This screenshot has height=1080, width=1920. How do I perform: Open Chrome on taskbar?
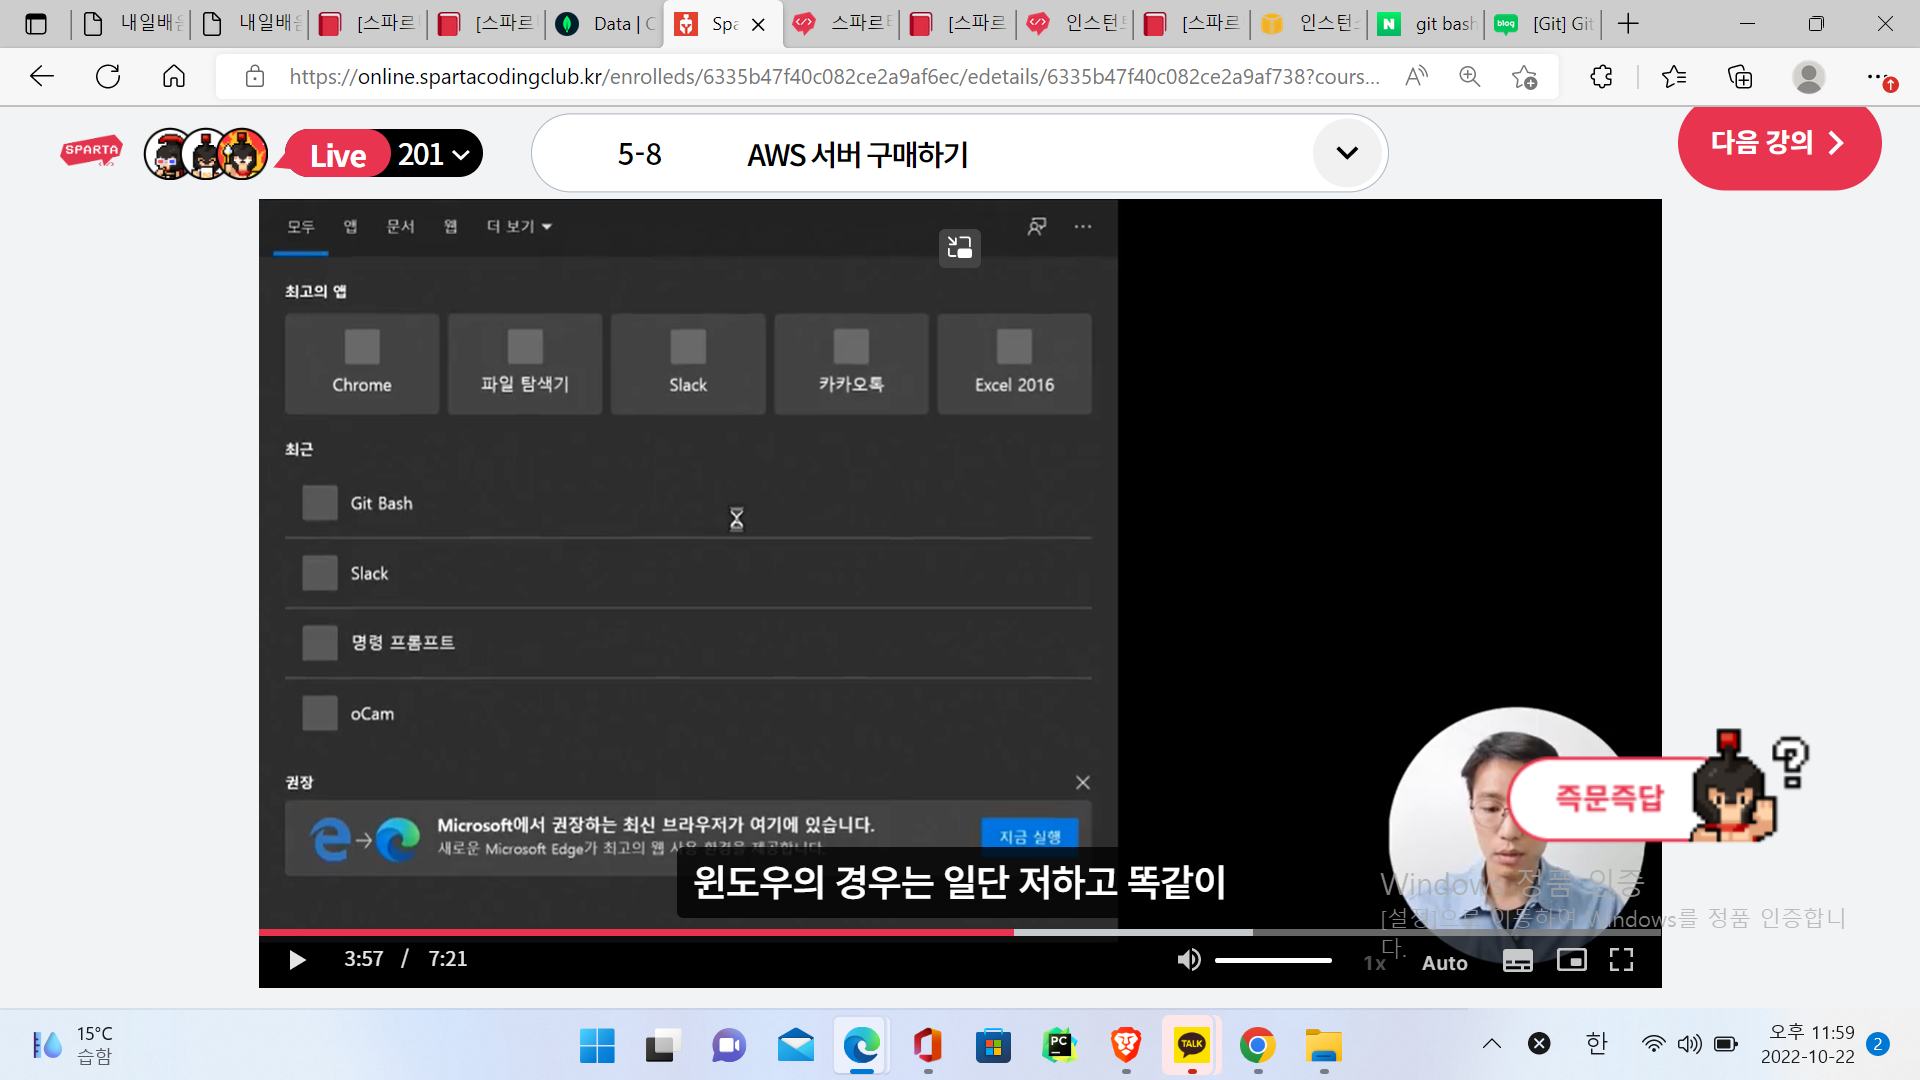(x=1257, y=1046)
